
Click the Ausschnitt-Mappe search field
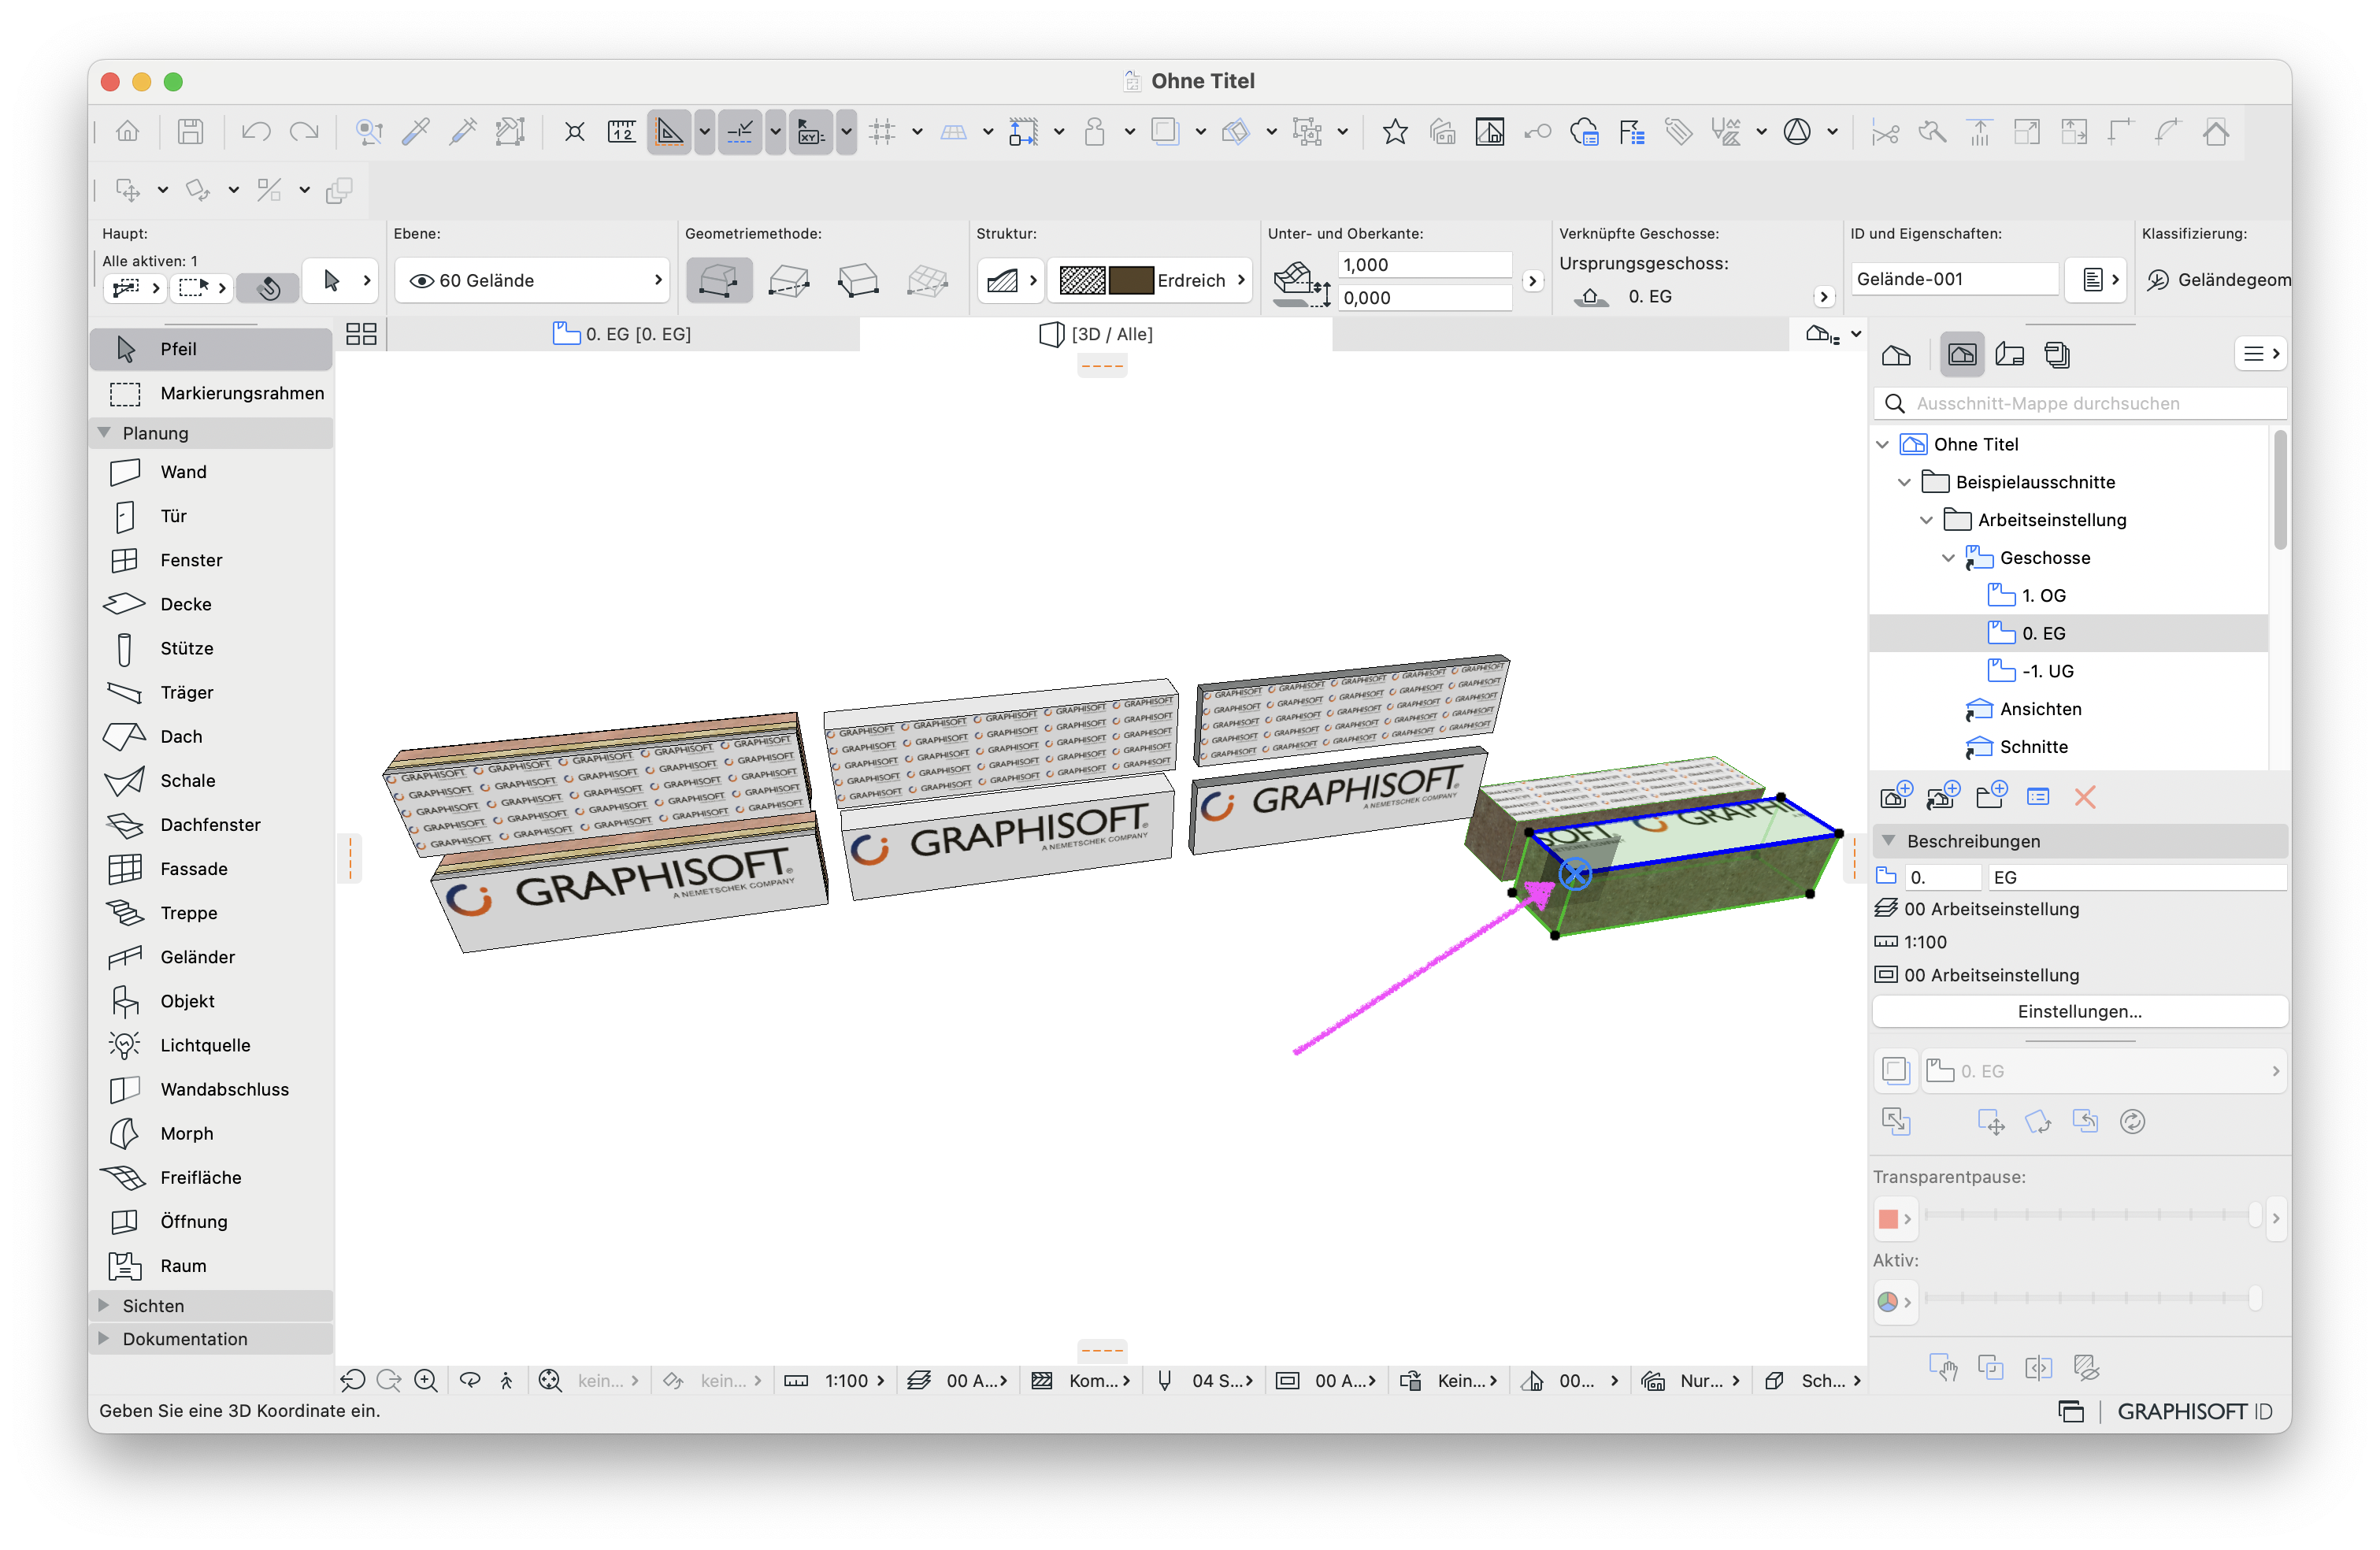(x=2080, y=403)
